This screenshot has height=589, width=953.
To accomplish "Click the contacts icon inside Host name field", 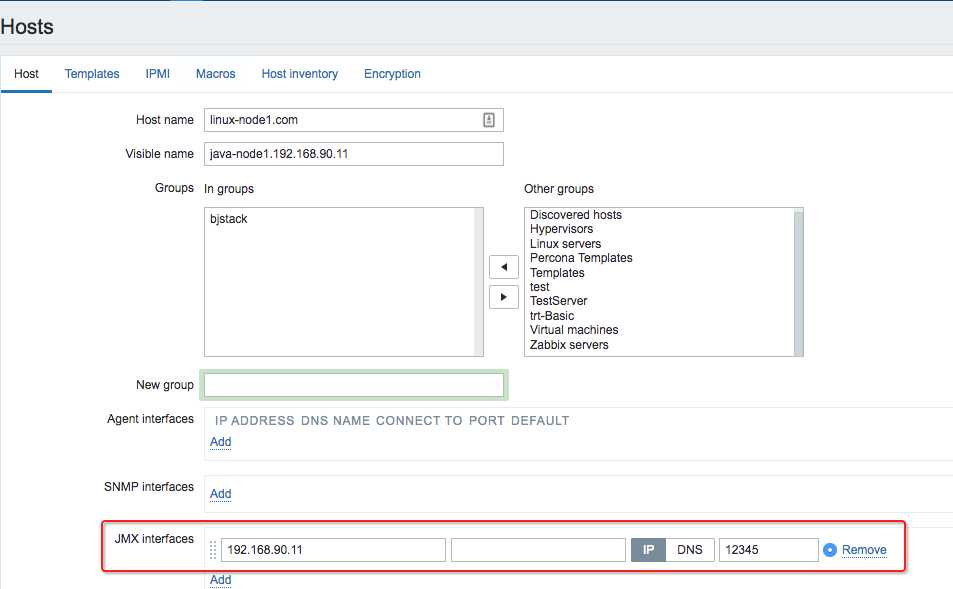I will point(489,120).
